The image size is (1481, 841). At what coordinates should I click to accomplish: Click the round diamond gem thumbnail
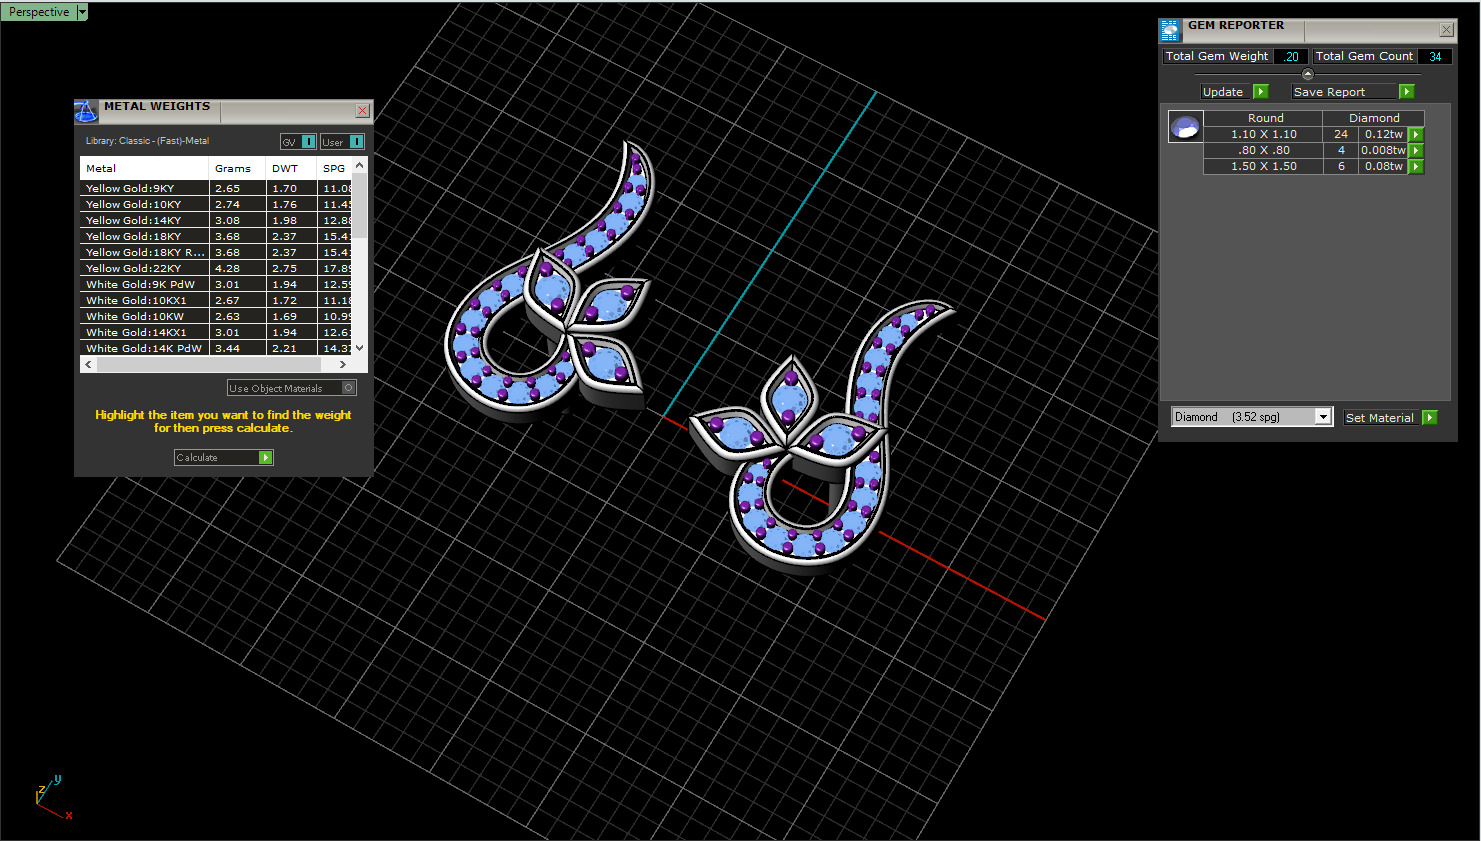(1185, 127)
